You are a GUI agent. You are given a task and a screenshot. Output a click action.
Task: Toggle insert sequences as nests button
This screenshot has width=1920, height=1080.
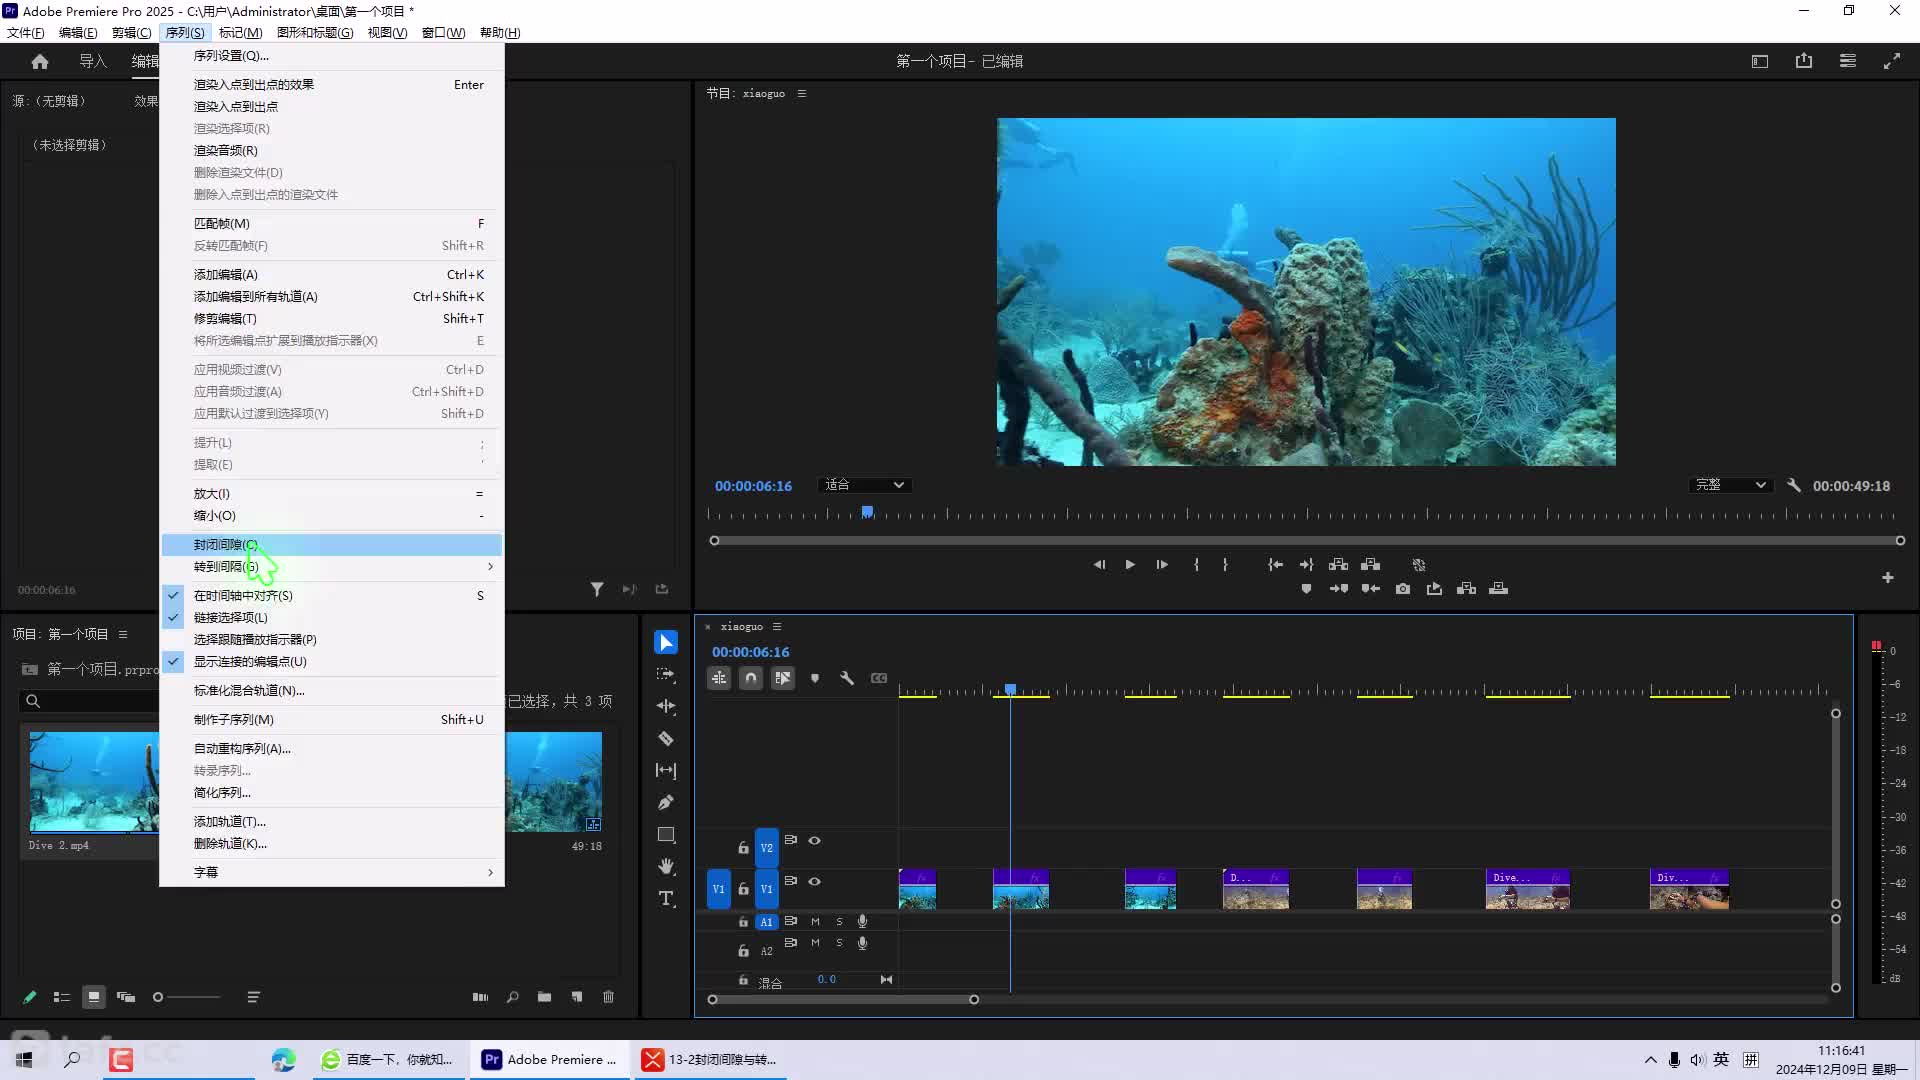719,678
